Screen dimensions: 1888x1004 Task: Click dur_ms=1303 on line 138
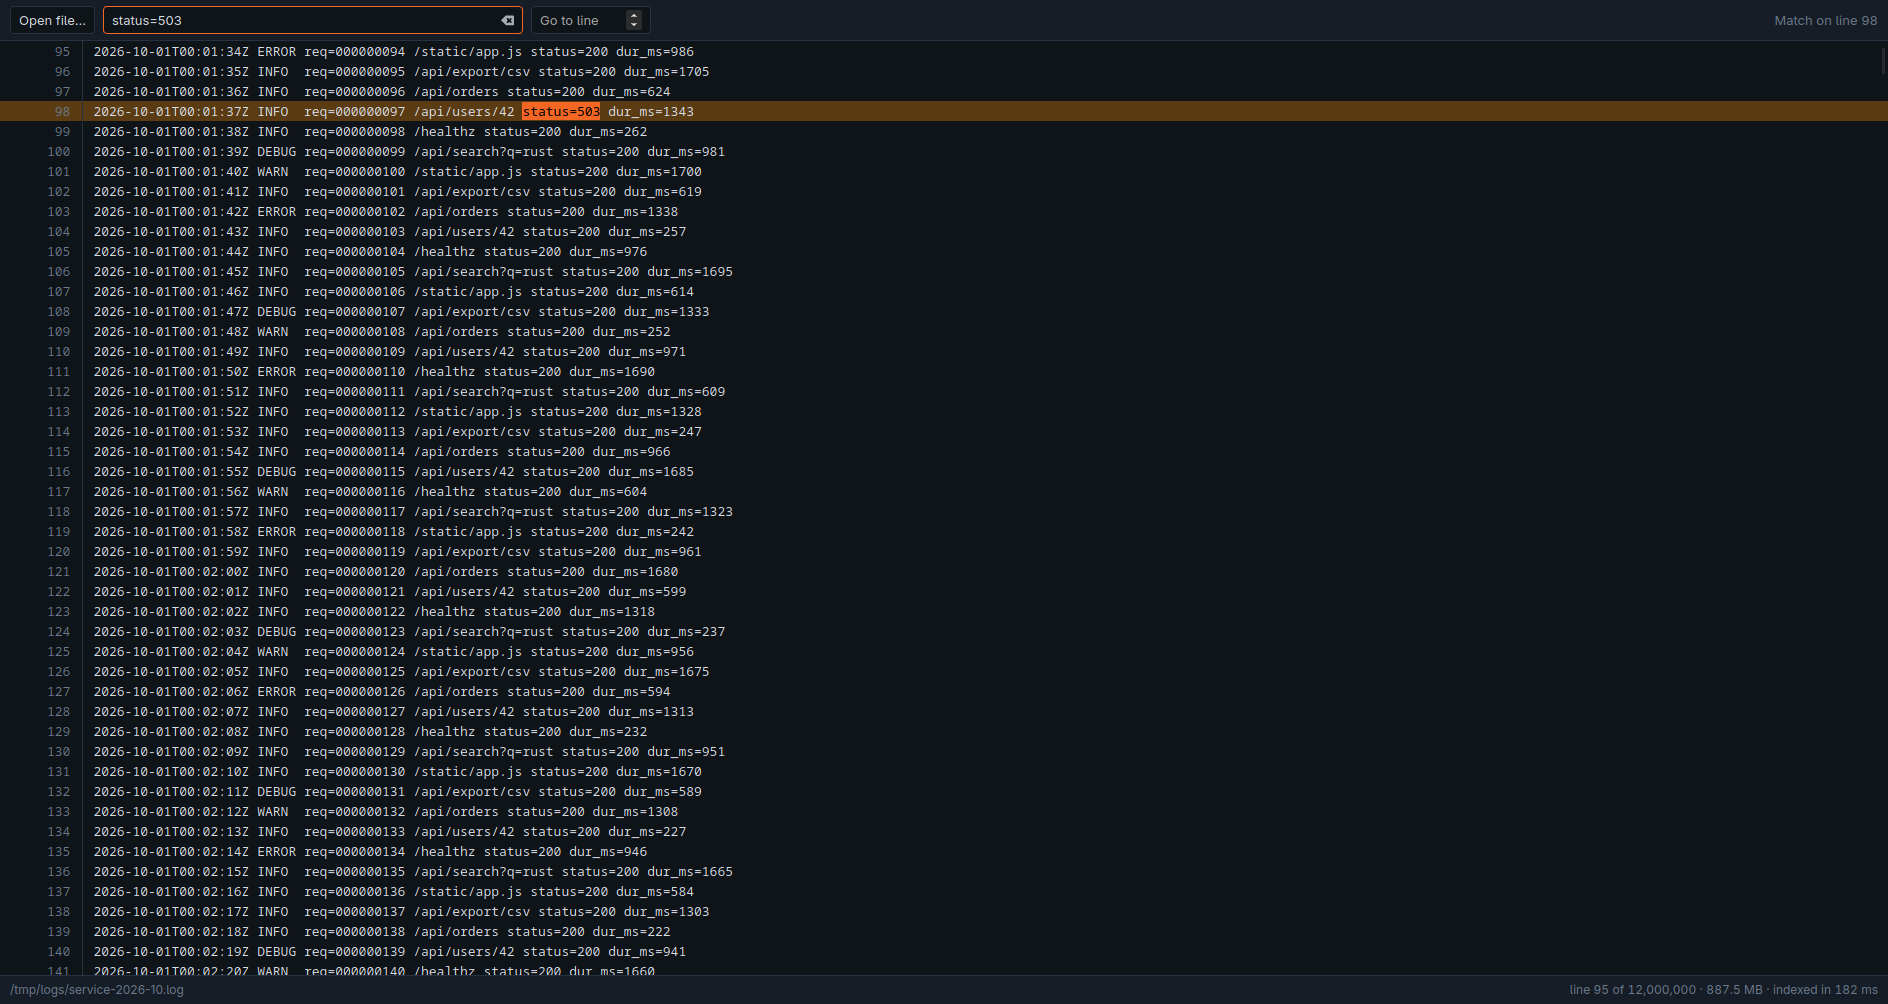click(x=666, y=912)
